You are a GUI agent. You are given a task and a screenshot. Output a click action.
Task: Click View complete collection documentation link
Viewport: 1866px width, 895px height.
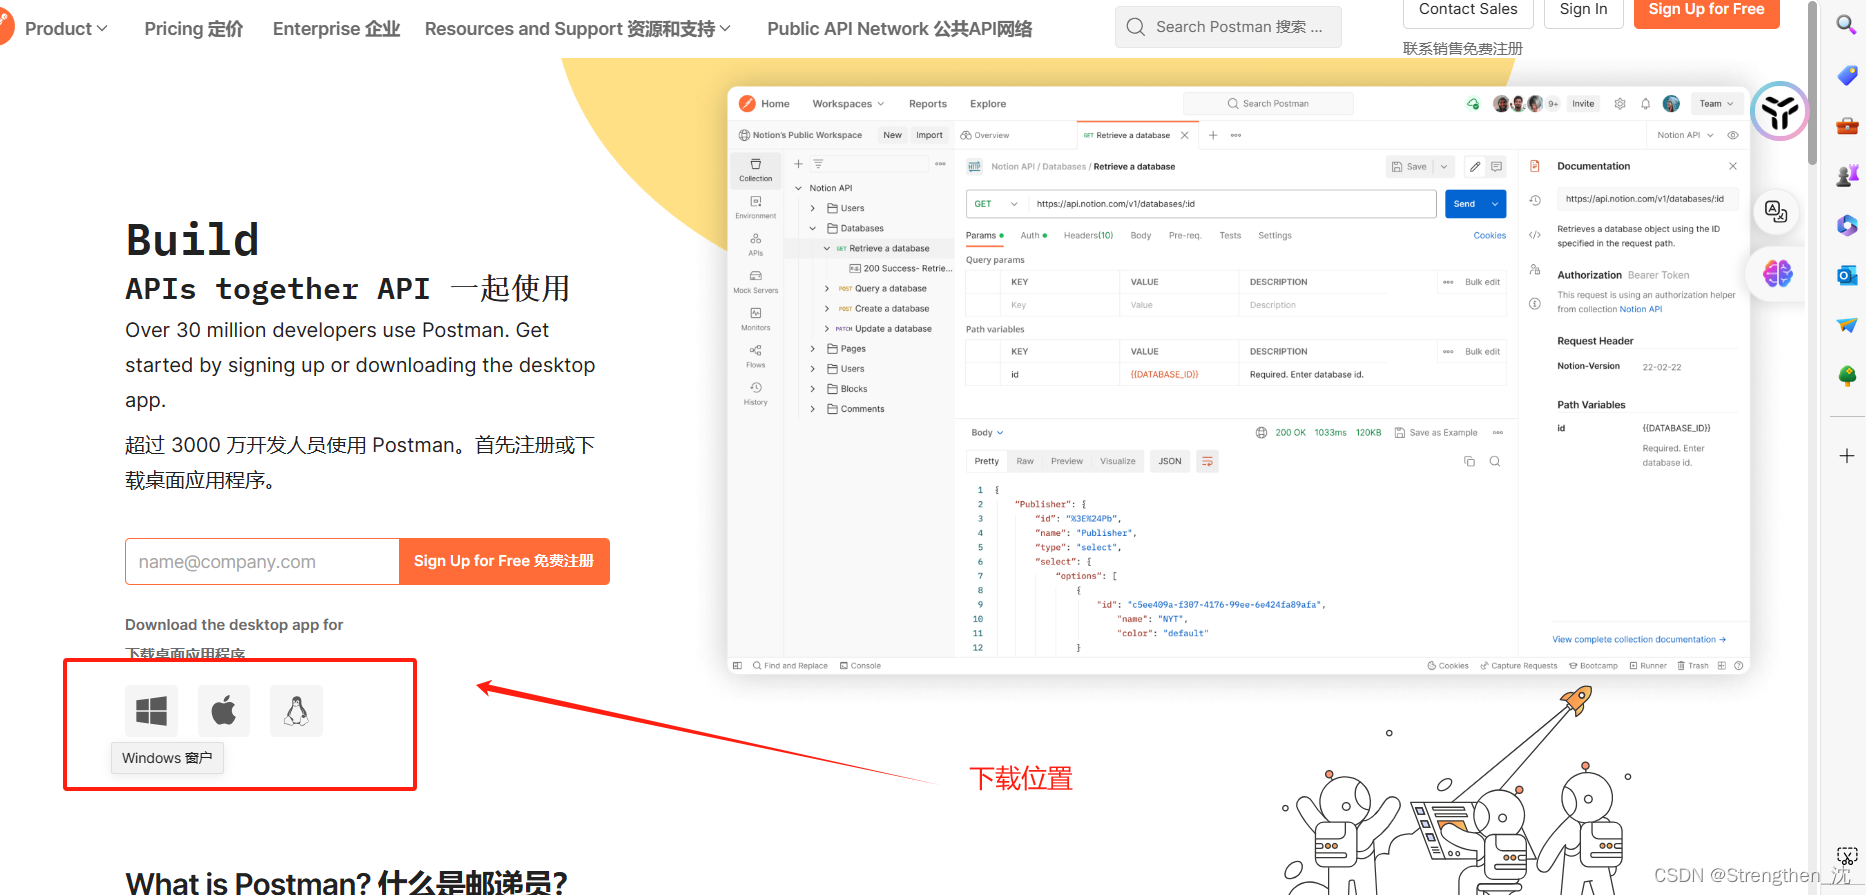point(1638,640)
